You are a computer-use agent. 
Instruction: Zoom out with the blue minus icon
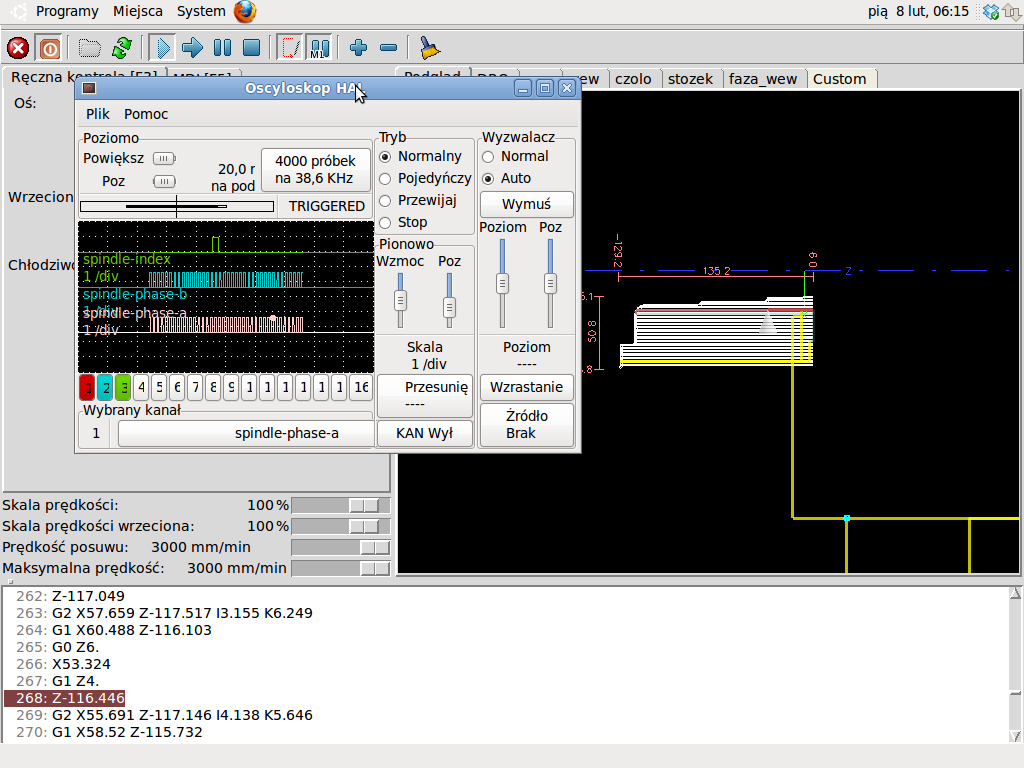[x=389, y=48]
